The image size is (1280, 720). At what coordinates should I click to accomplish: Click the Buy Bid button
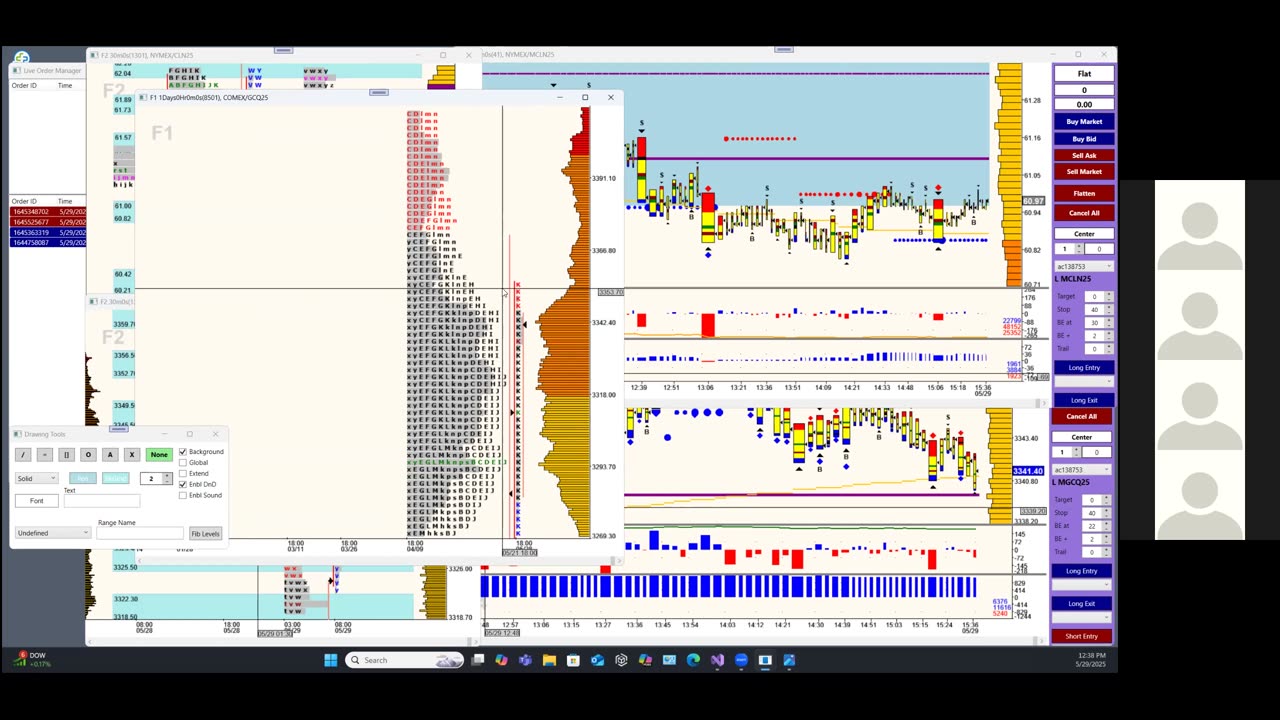pos(1084,139)
